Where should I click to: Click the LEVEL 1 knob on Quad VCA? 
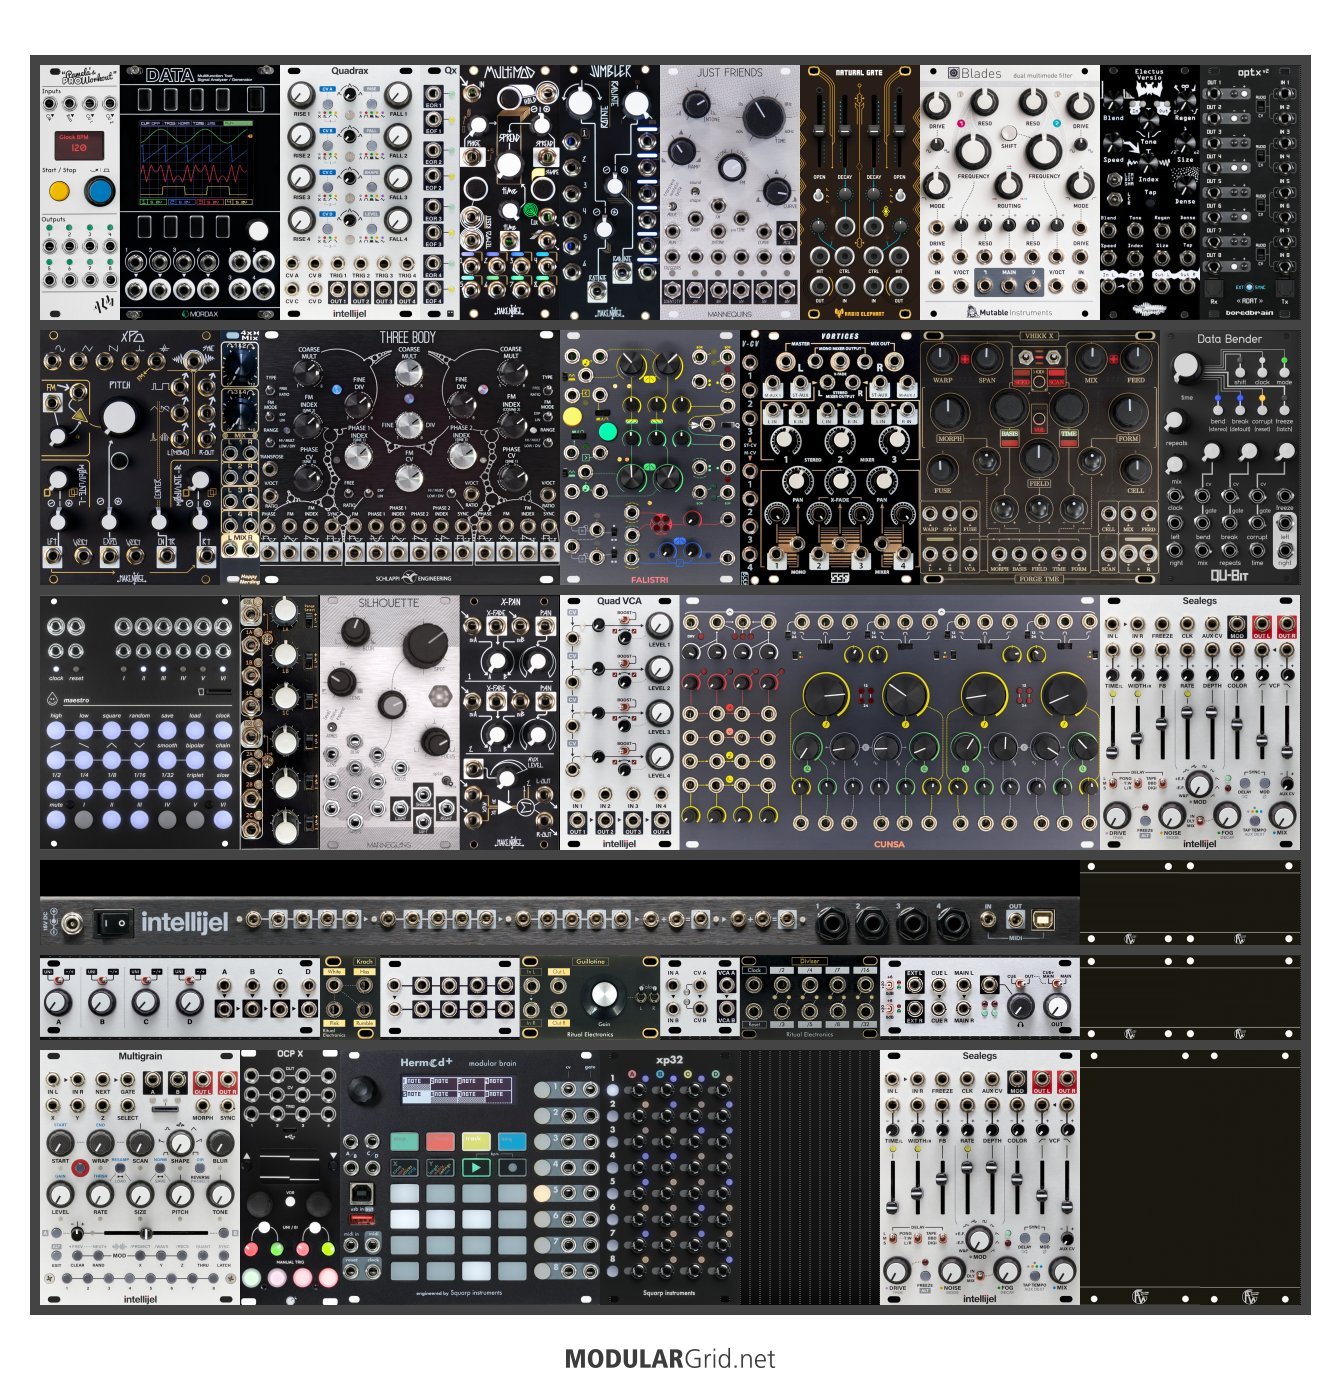(658, 625)
